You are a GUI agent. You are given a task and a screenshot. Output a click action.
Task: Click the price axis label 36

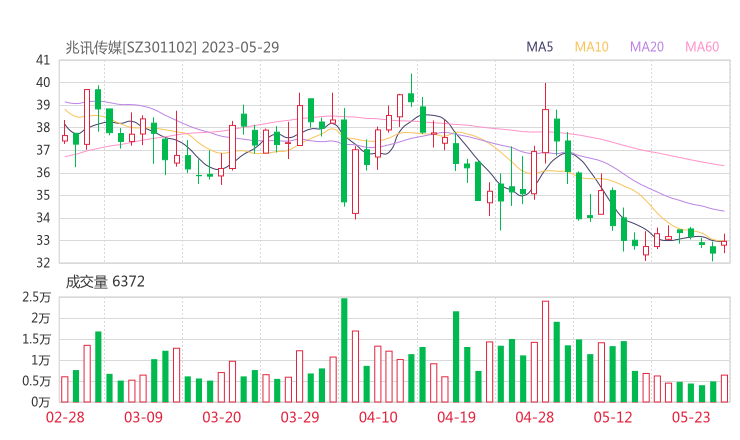point(43,173)
